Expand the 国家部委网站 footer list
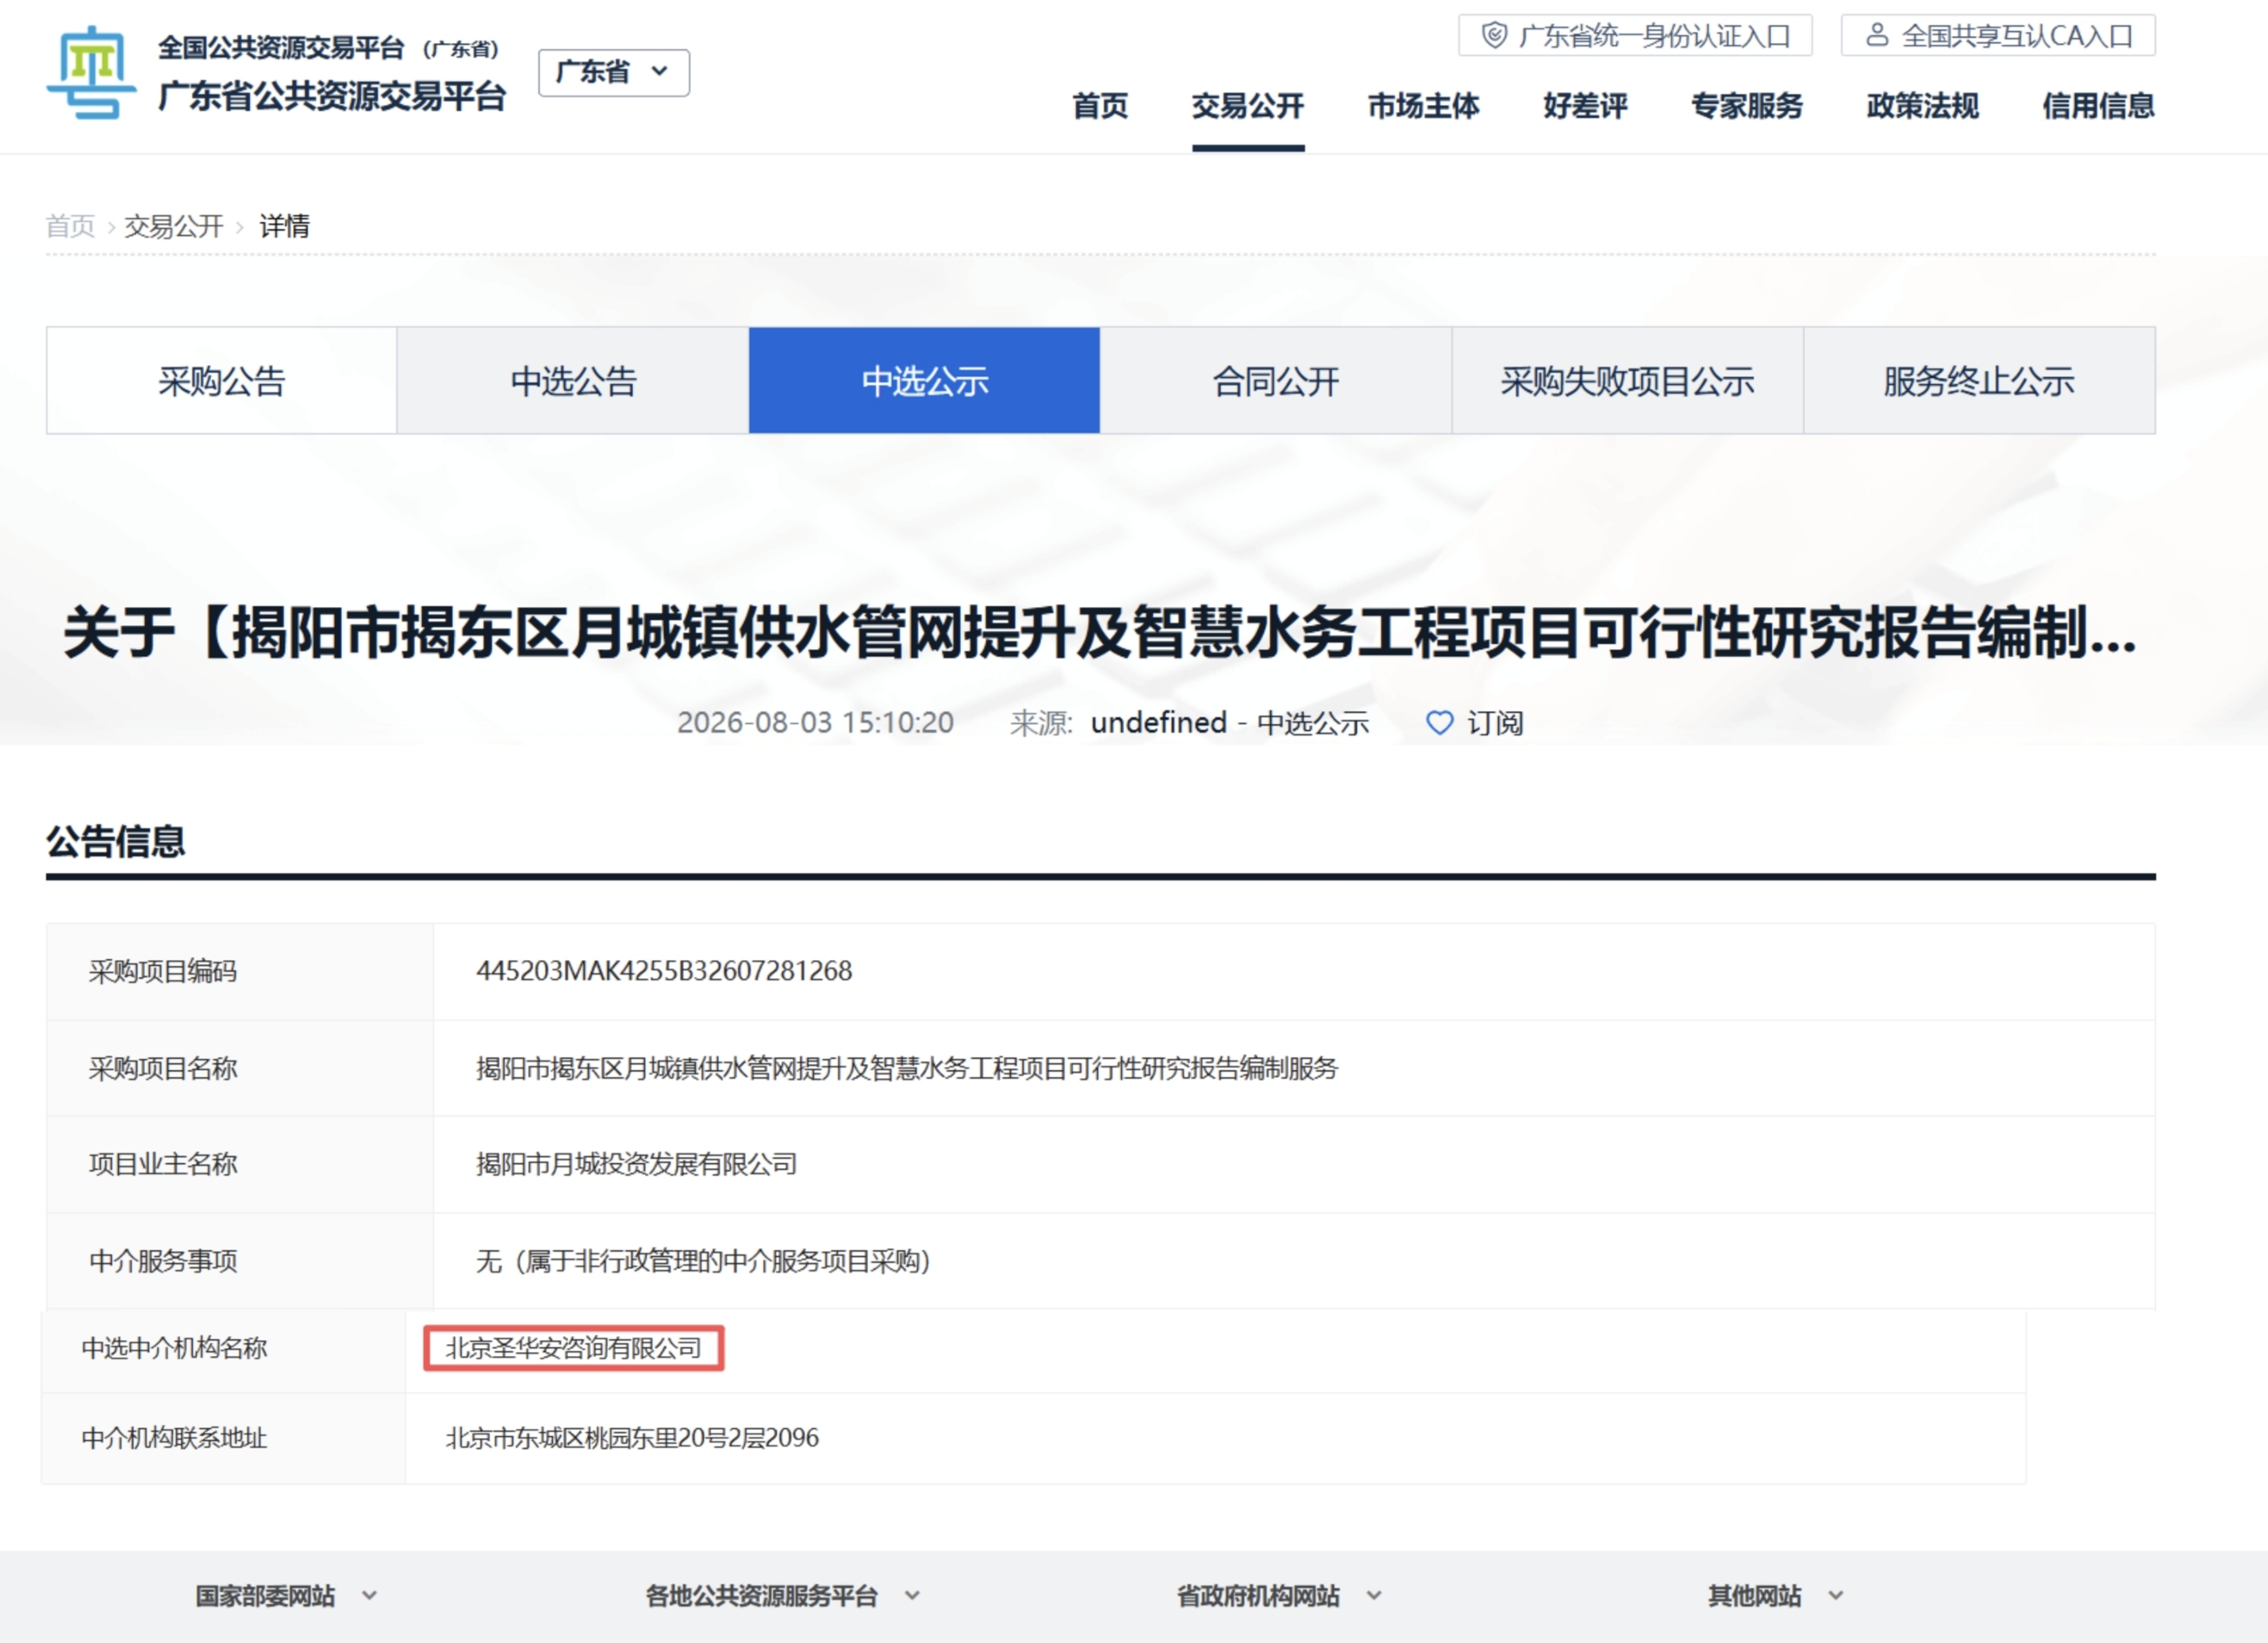This screenshot has width=2268, height=1643. point(285,1595)
